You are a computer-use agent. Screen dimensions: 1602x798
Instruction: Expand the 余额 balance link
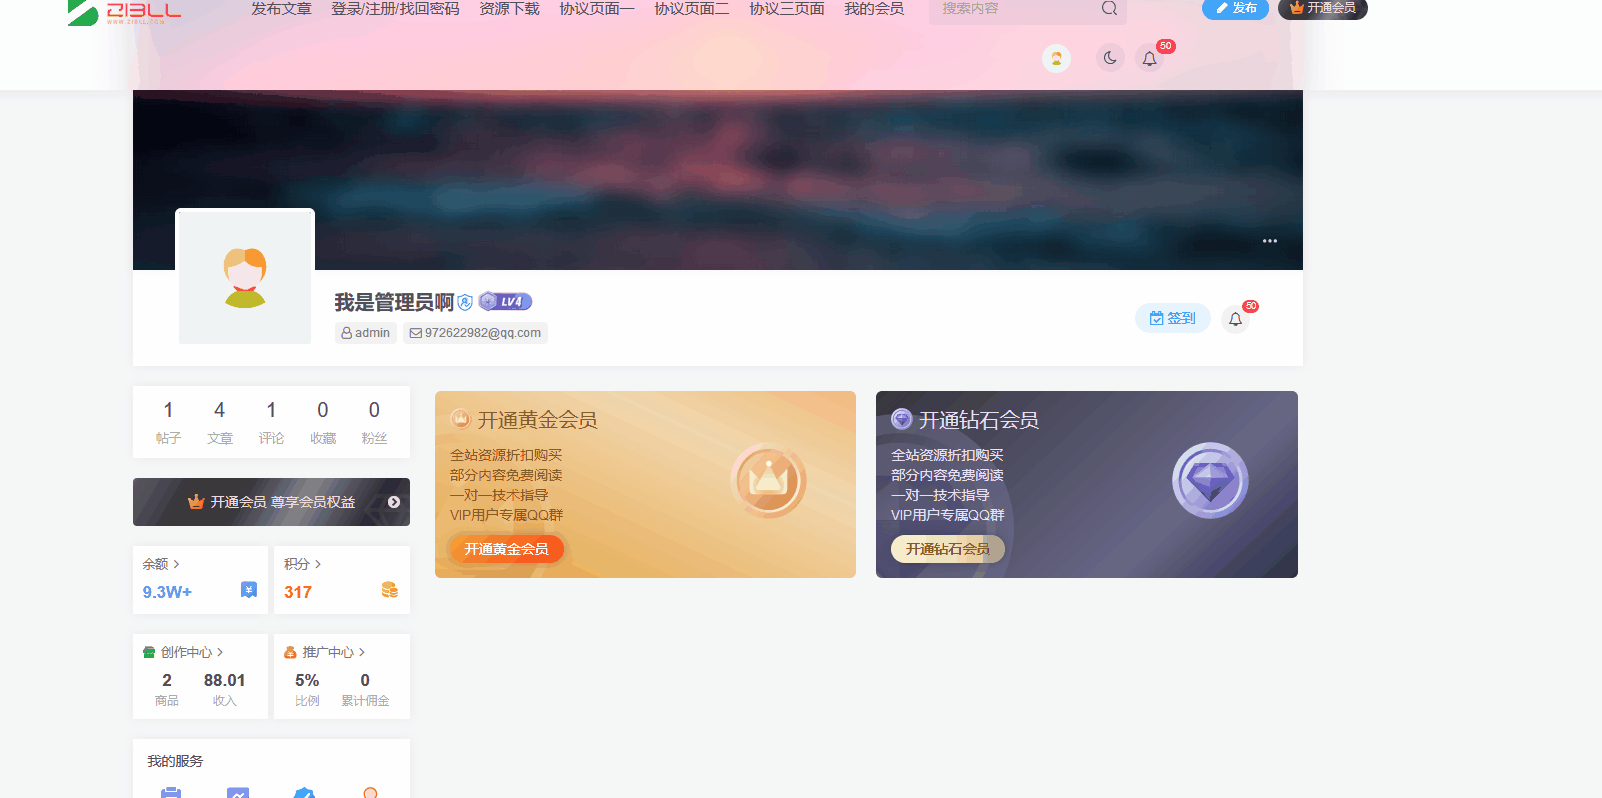pos(161,564)
